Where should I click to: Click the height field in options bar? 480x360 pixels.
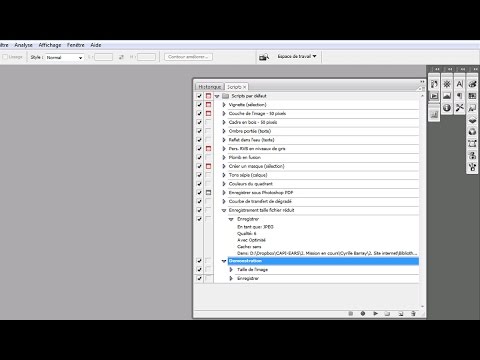(146, 57)
